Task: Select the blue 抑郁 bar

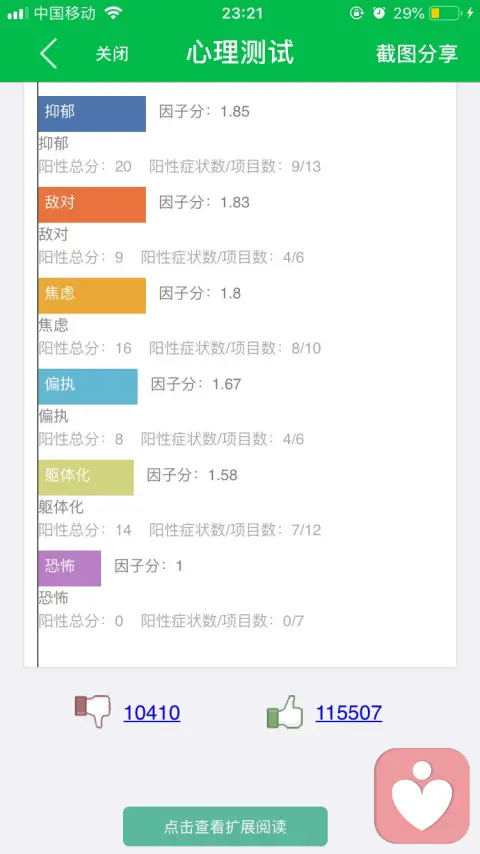Action: (92, 113)
